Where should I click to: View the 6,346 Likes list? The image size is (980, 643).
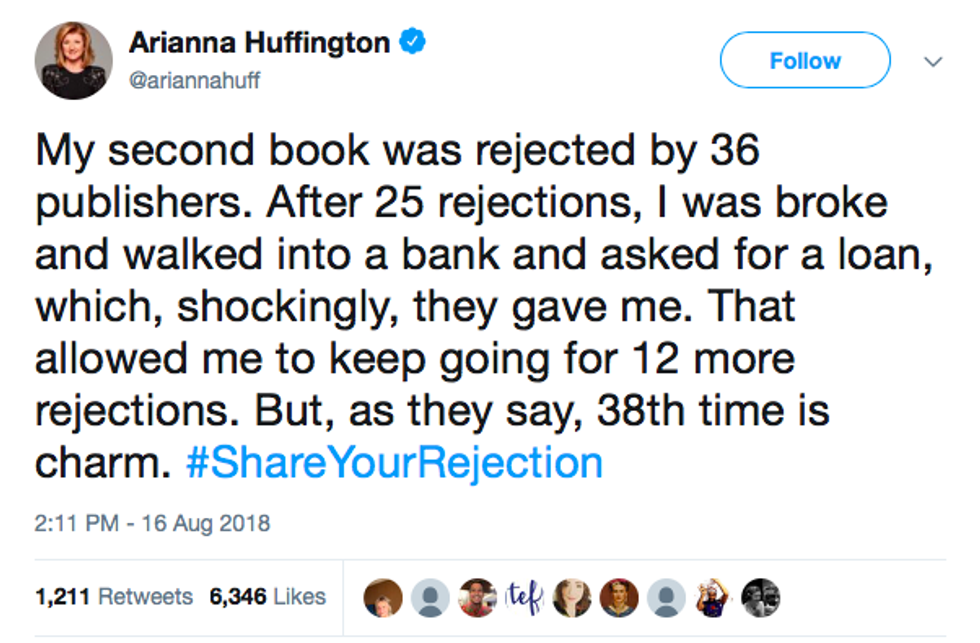point(267,597)
